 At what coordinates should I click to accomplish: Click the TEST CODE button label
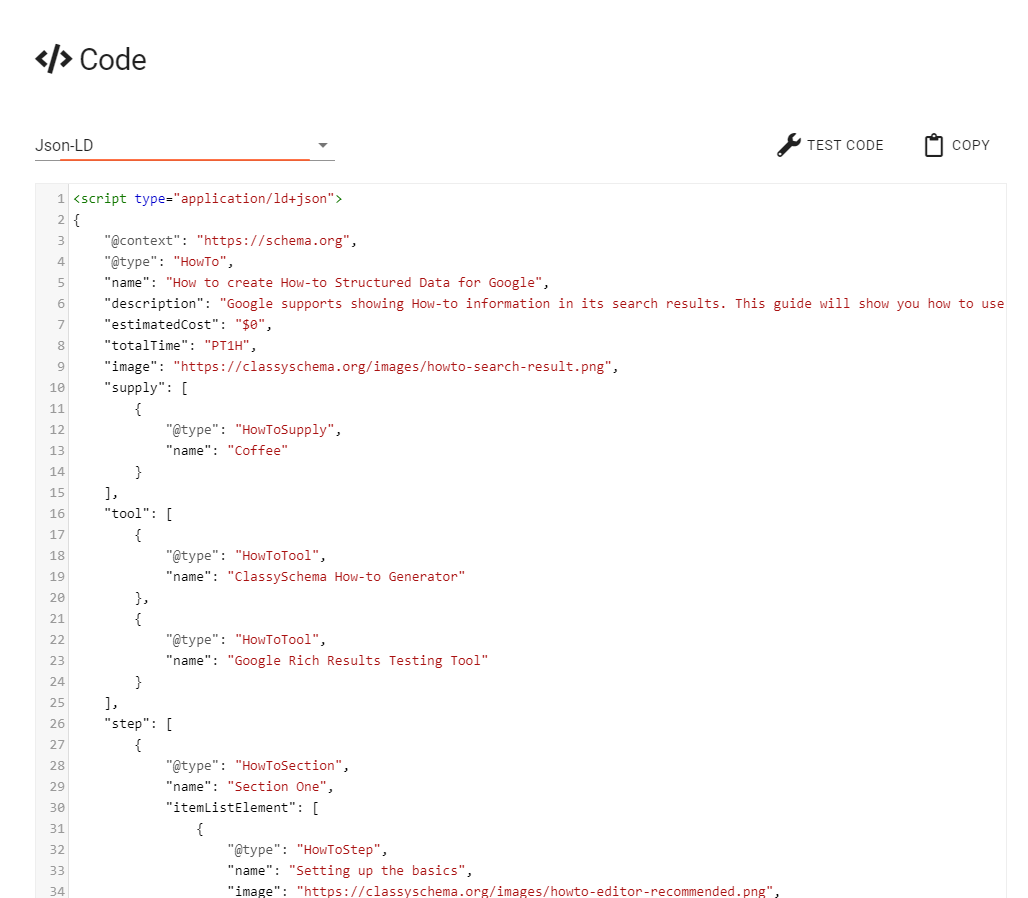[845, 146]
